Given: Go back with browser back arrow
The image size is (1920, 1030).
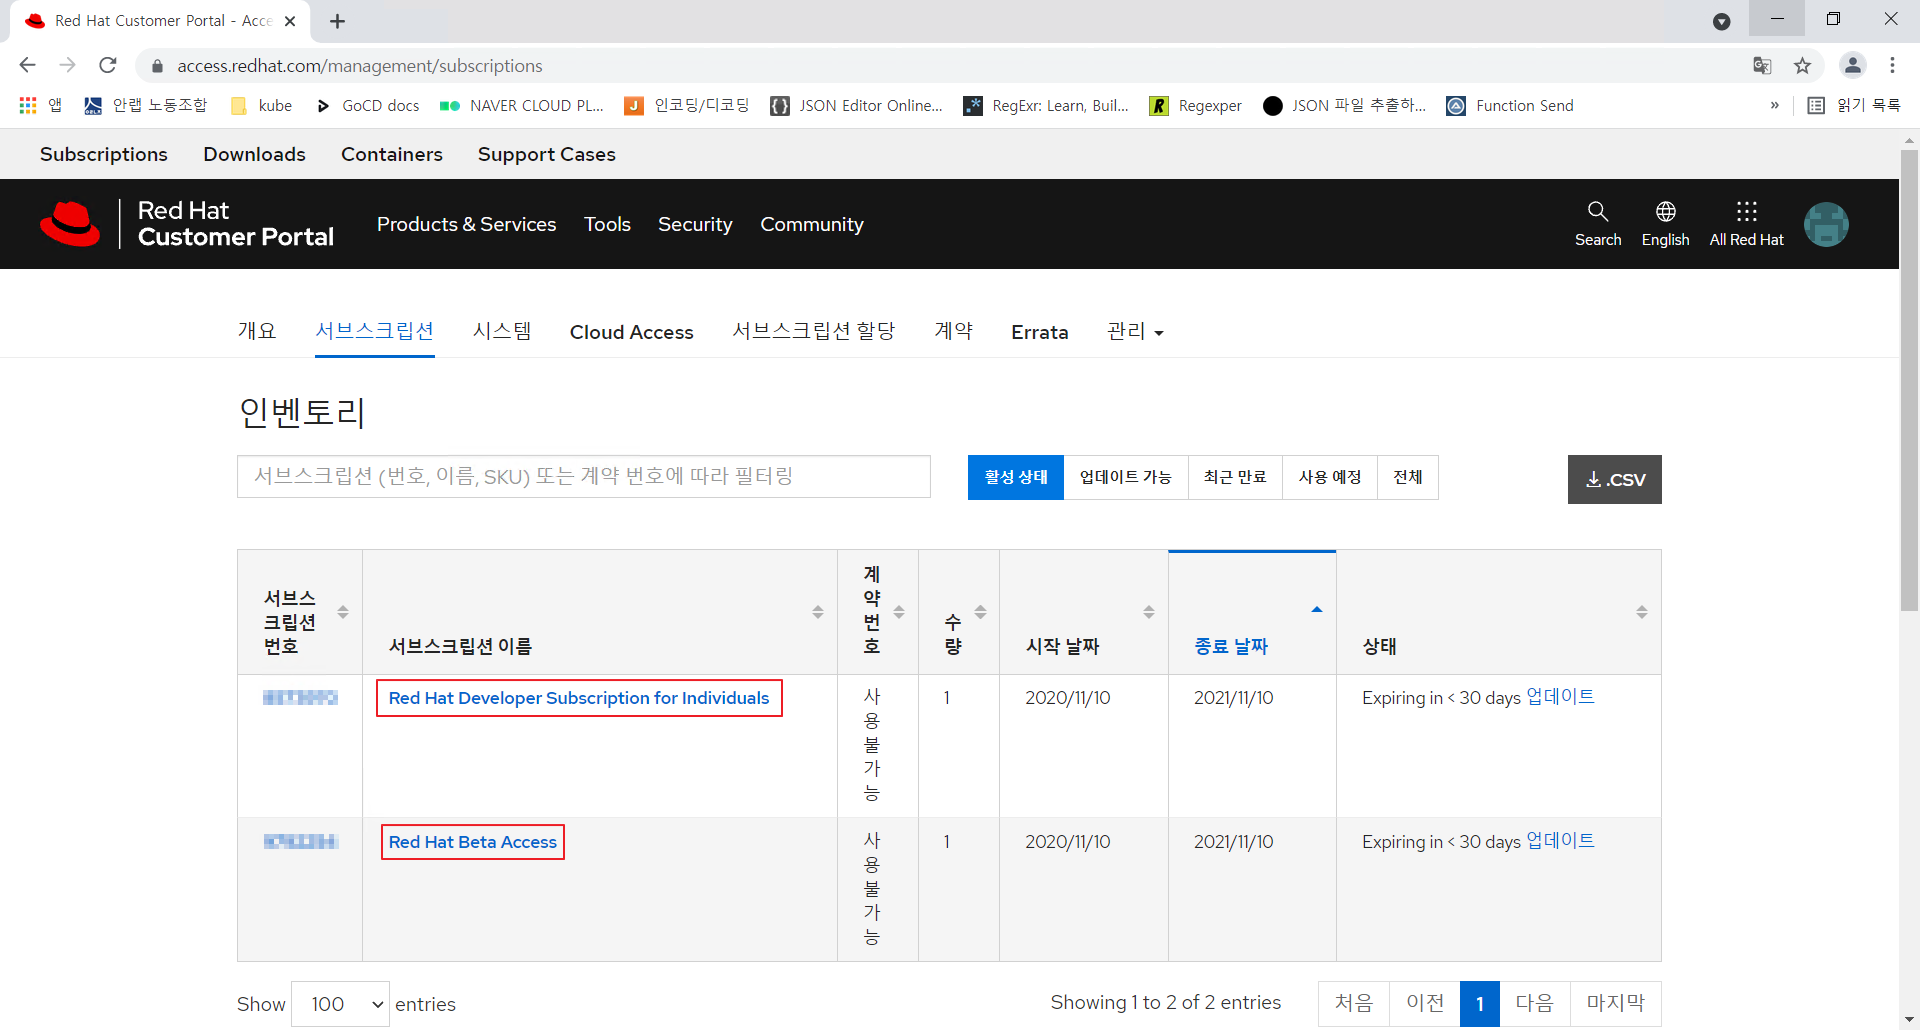Looking at the screenshot, I should pyautogui.click(x=27, y=65).
